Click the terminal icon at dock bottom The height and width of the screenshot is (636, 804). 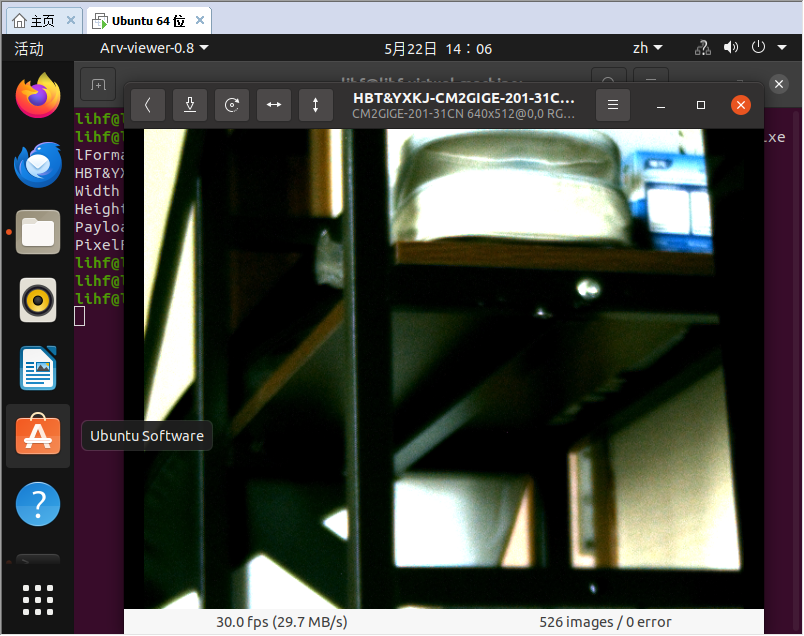pyautogui.click(x=38, y=560)
